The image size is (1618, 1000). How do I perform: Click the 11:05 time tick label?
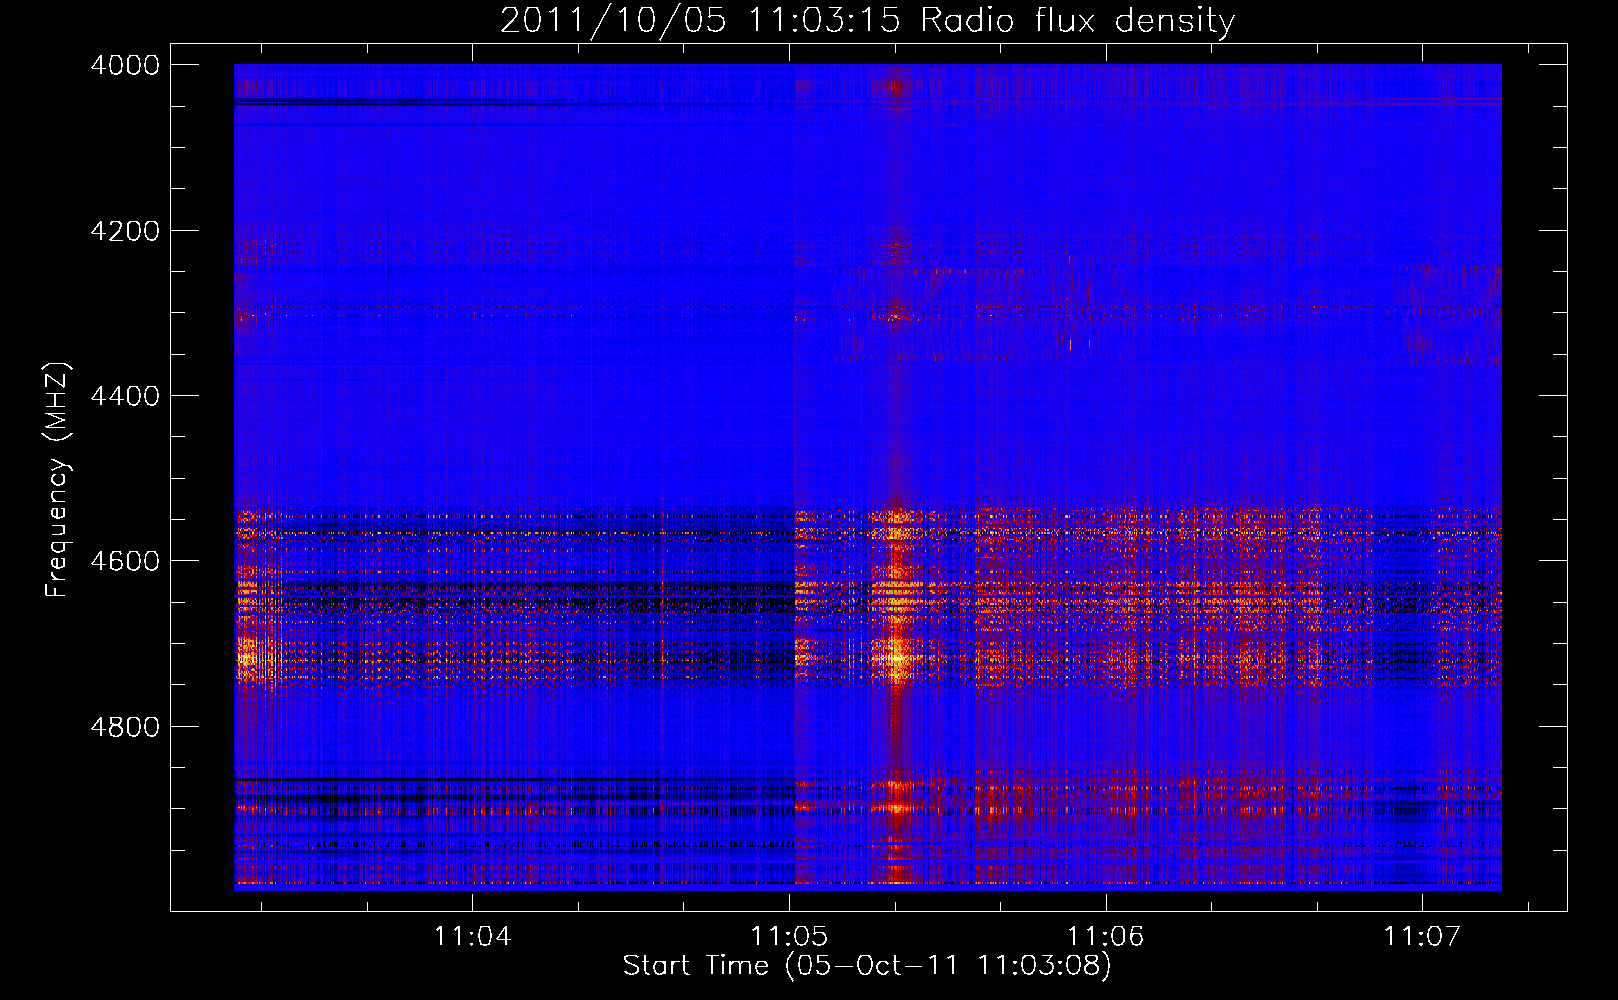click(x=790, y=936)
